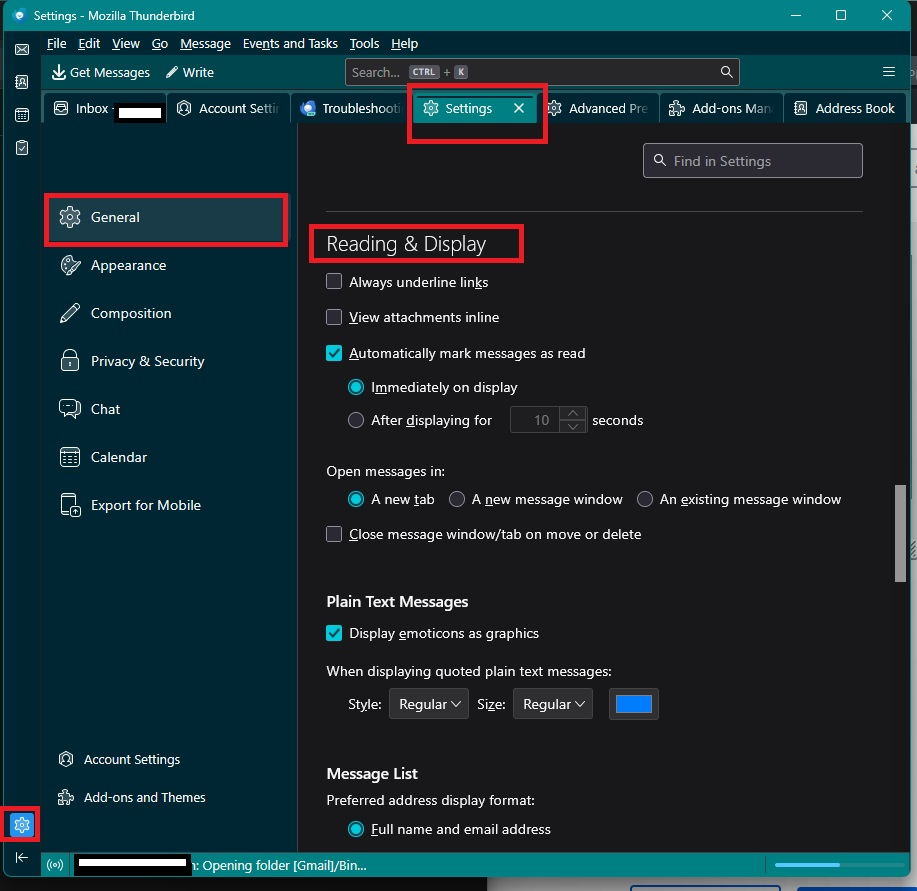
Task: Click the Get Messages download icon
Action: (x=59, y=72)
